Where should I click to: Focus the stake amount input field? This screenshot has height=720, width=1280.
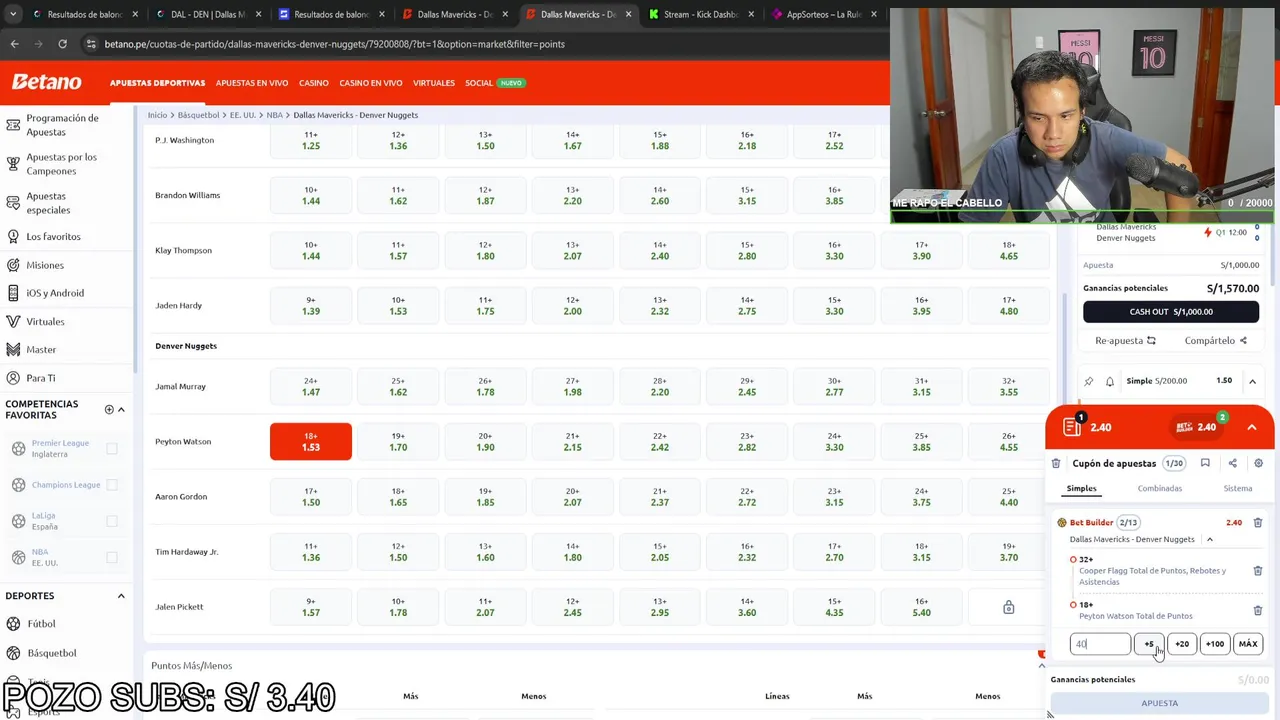click(x=1100, y=644)
